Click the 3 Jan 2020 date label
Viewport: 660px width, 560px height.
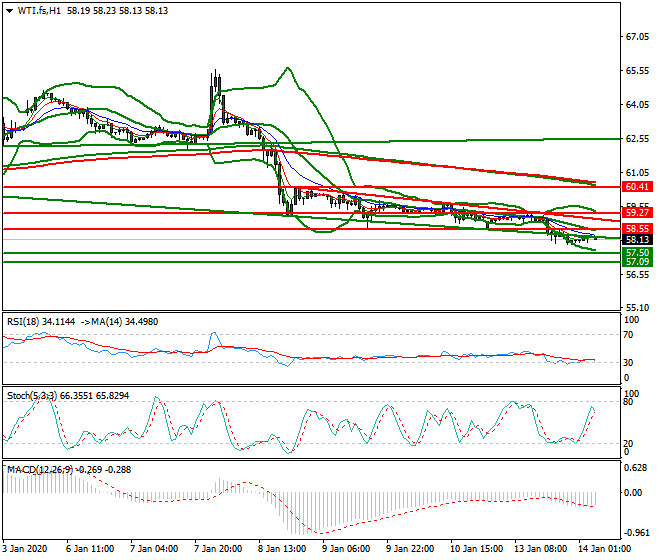[24, 549]
